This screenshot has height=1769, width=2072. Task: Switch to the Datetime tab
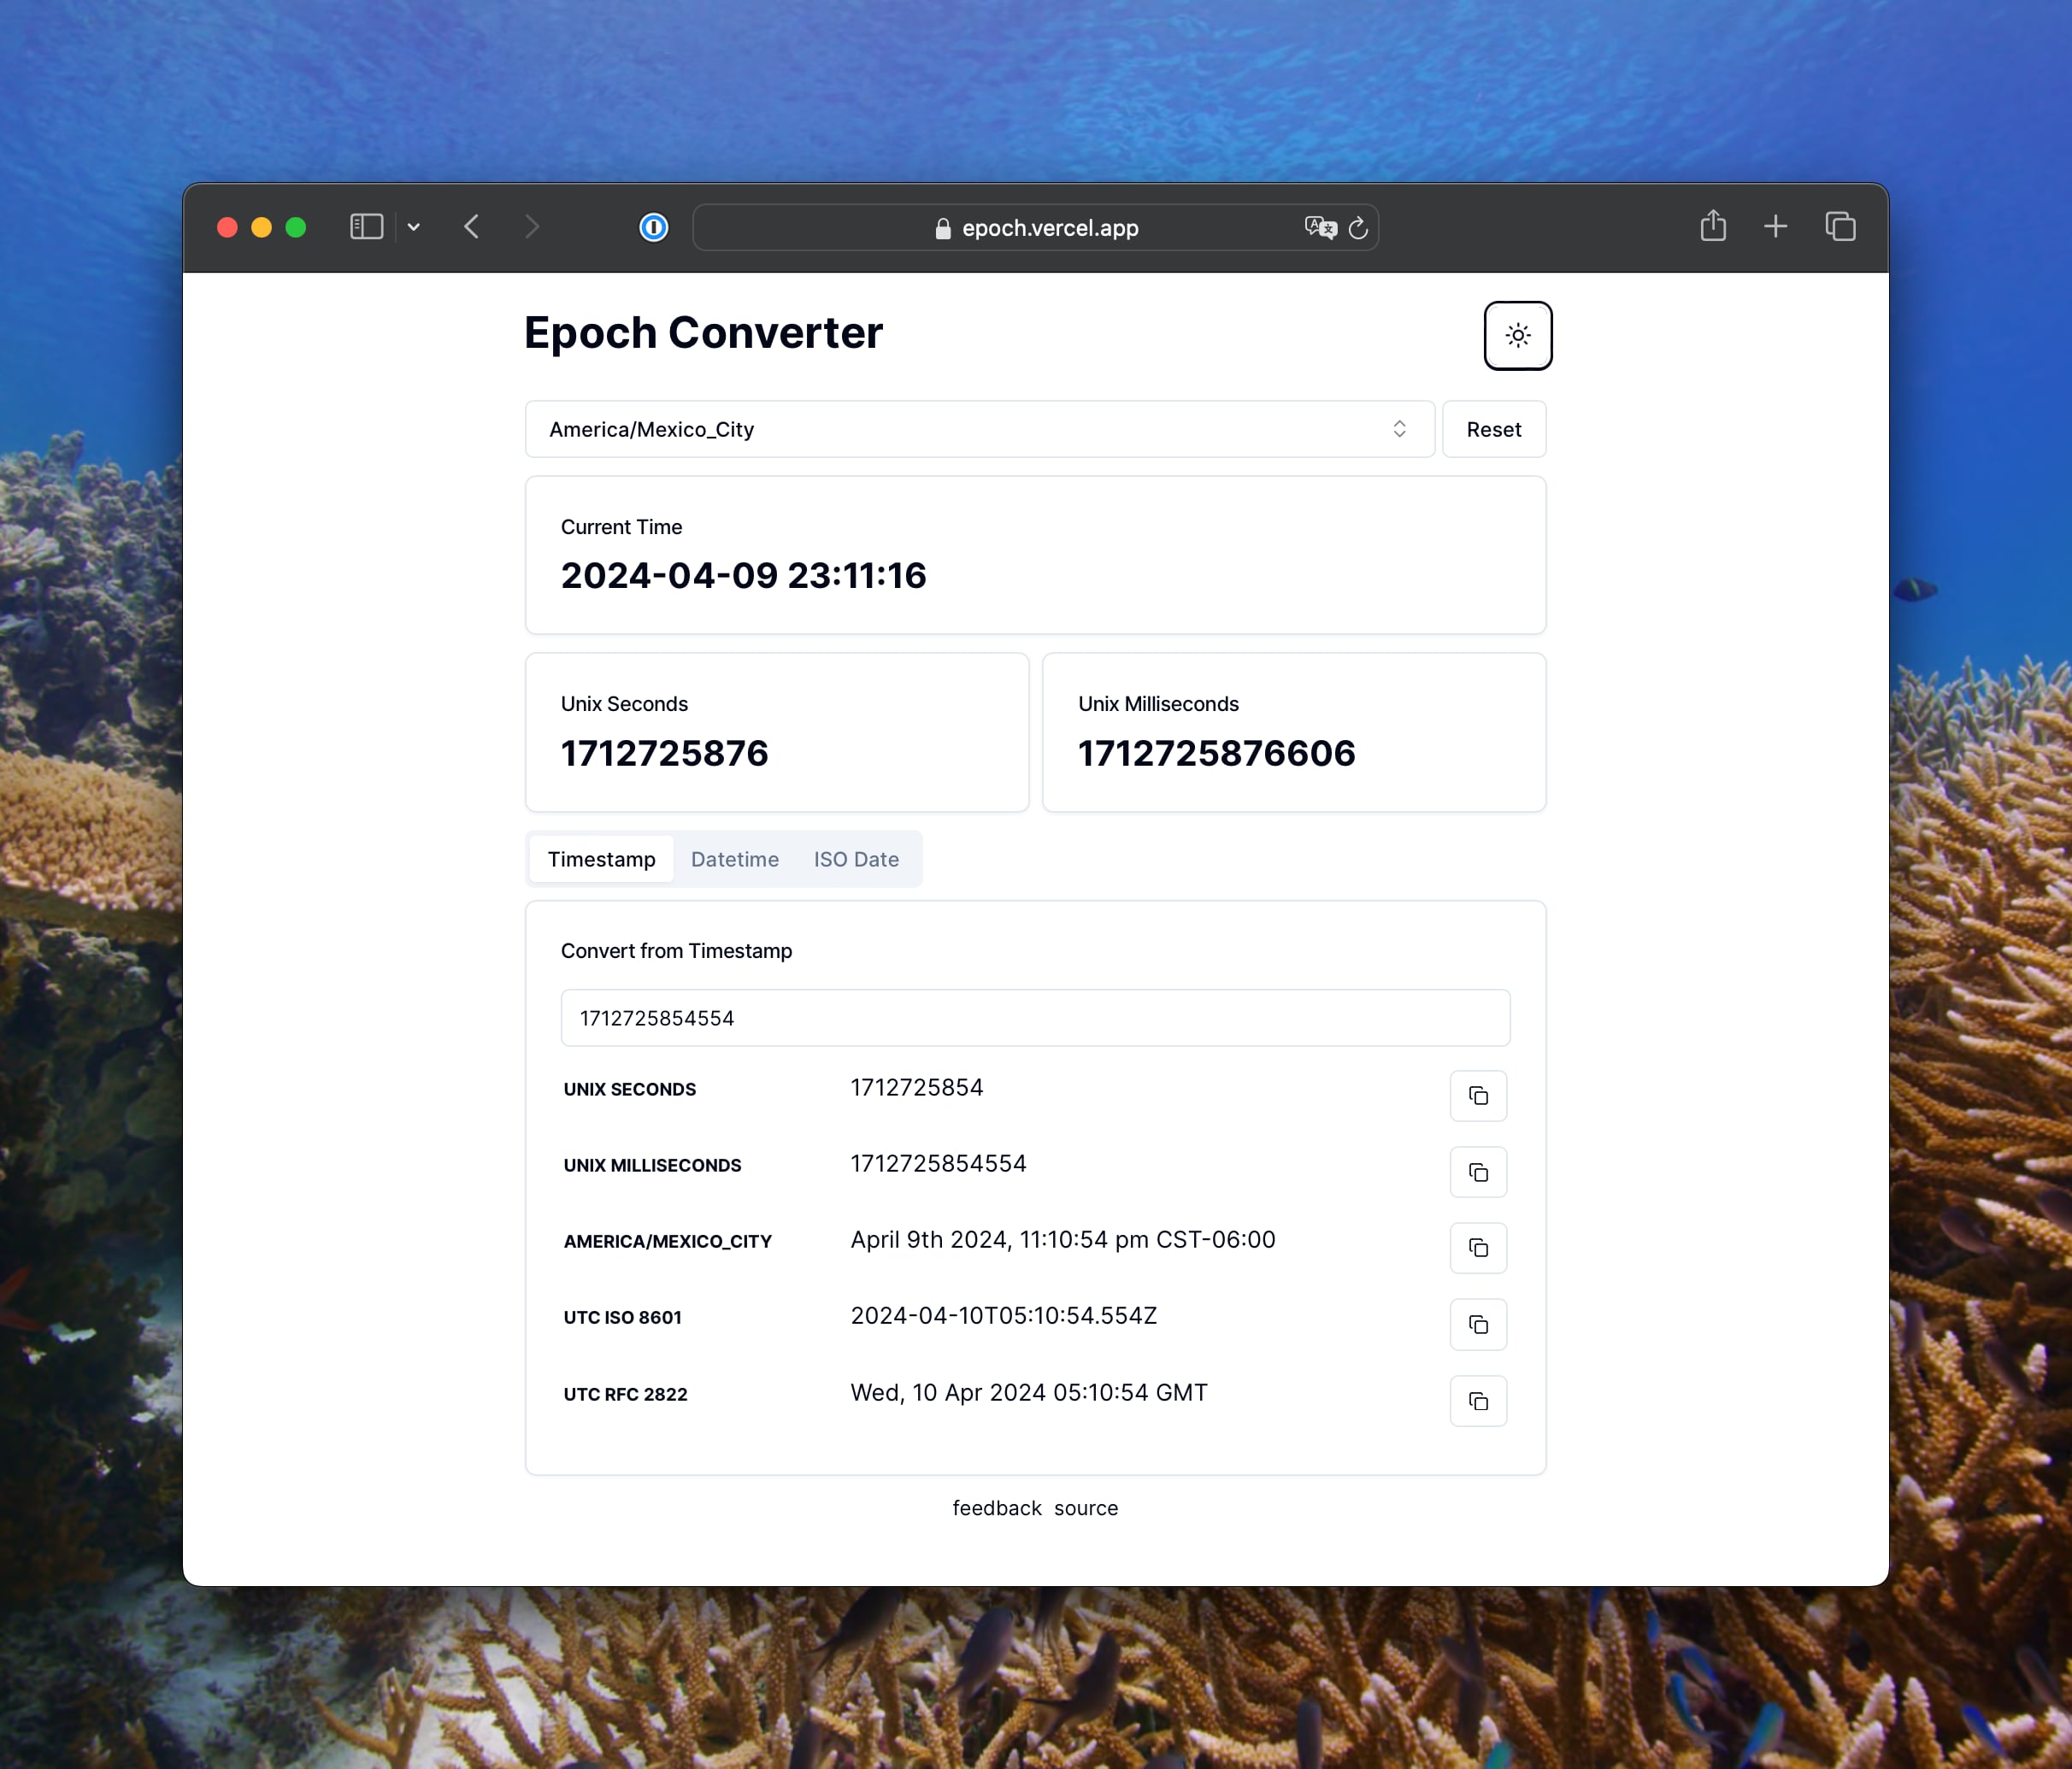[734, 858]
